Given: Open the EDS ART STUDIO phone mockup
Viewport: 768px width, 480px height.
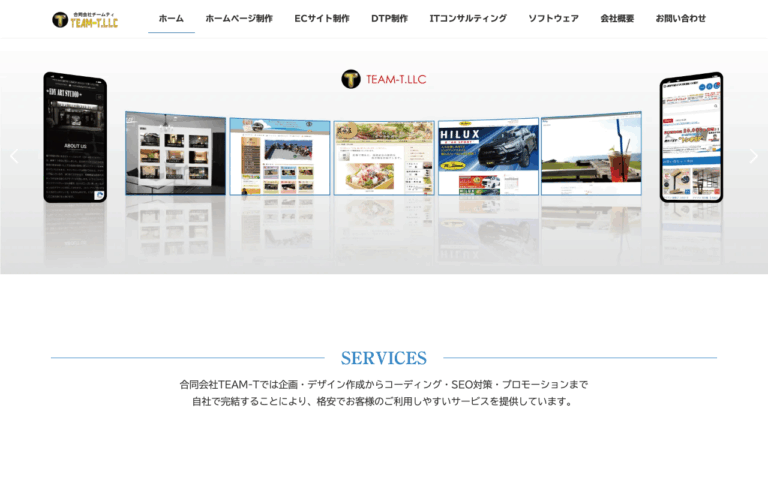Looking at the screenshot, I should (x=75, y=137).
